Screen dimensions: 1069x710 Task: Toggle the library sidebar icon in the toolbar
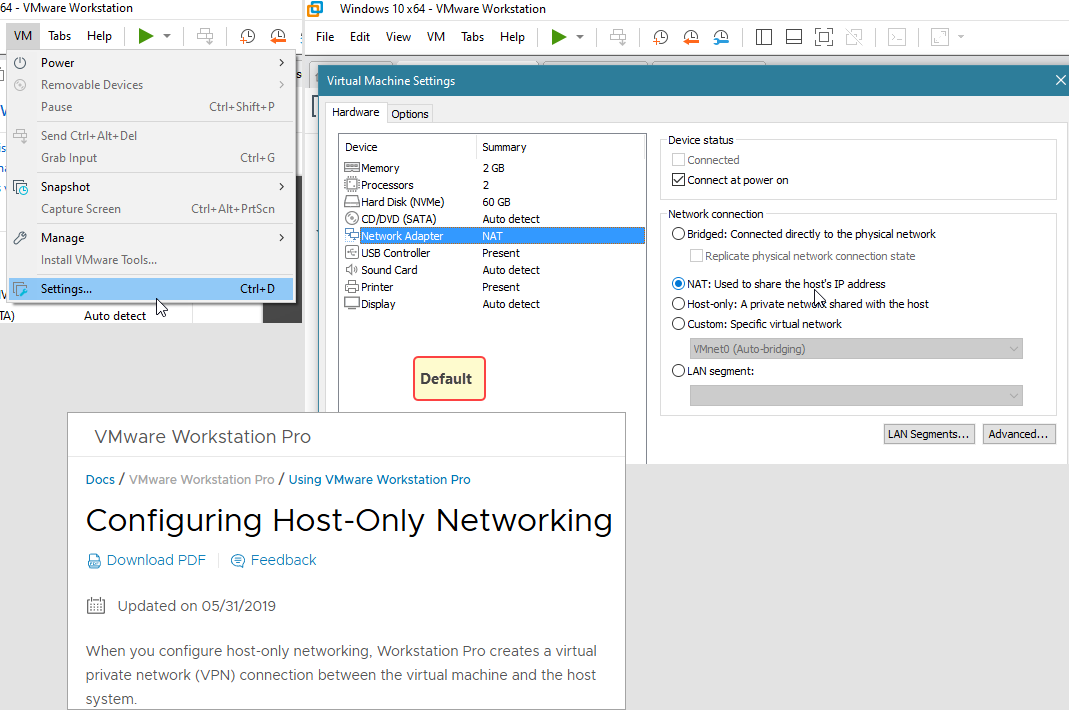pos(764,37)
